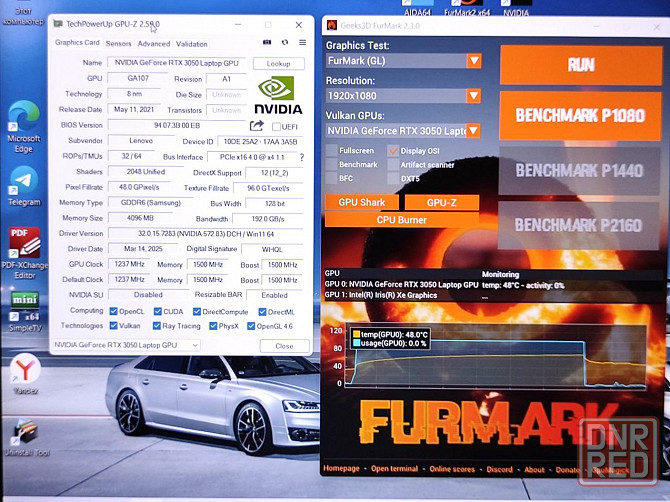Enable Artifact scanner in FurMark
The width and height of the screenshot is (670, 502).
(393, 164)
